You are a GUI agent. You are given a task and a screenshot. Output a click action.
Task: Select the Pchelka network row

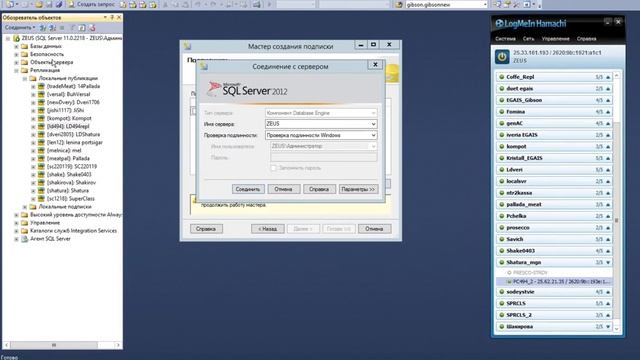554,216
